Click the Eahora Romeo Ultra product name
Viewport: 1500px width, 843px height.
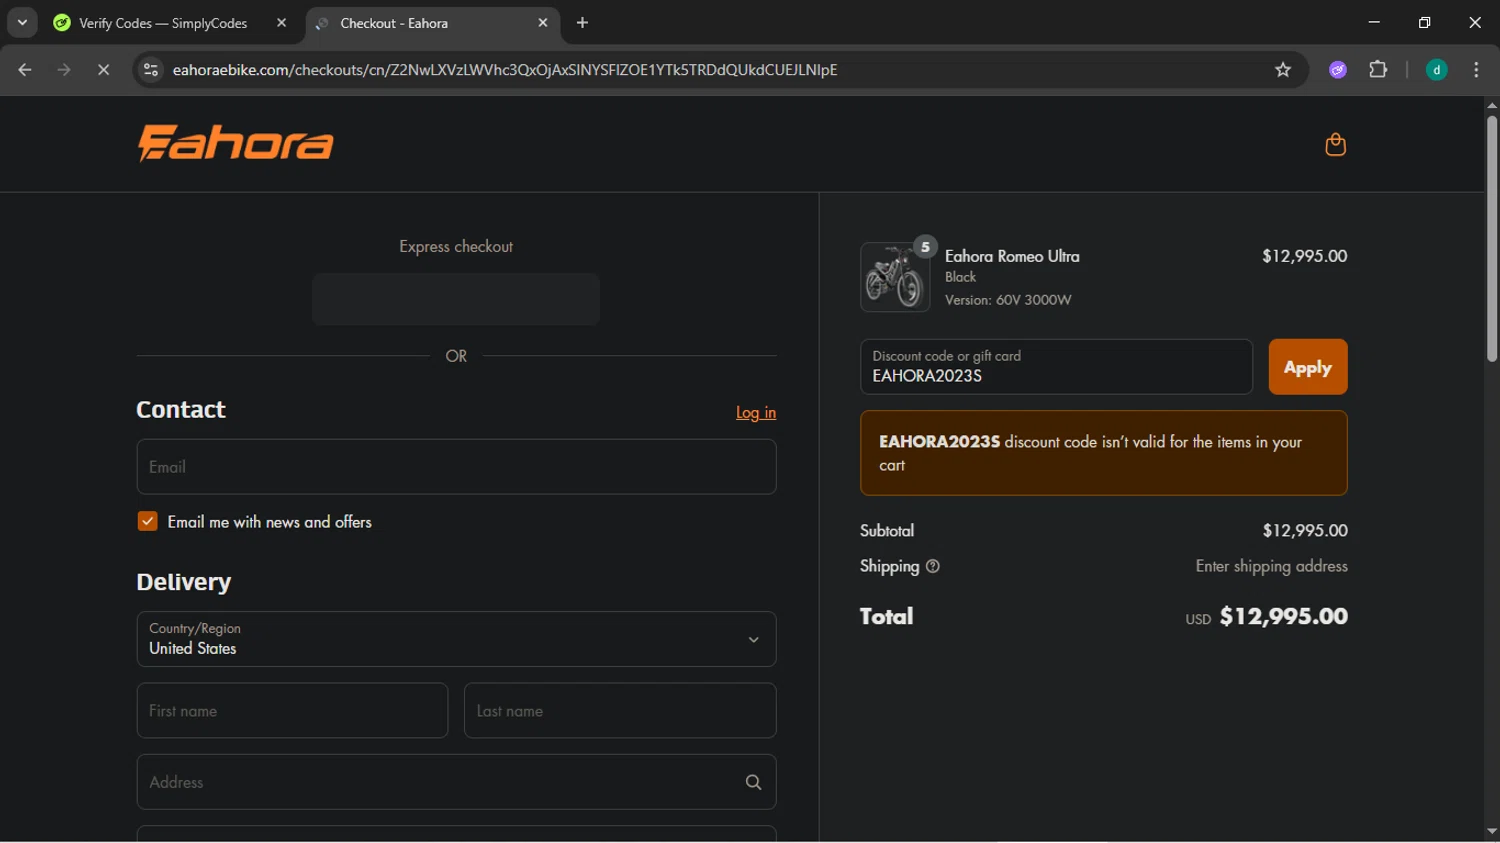point(1012,256)
